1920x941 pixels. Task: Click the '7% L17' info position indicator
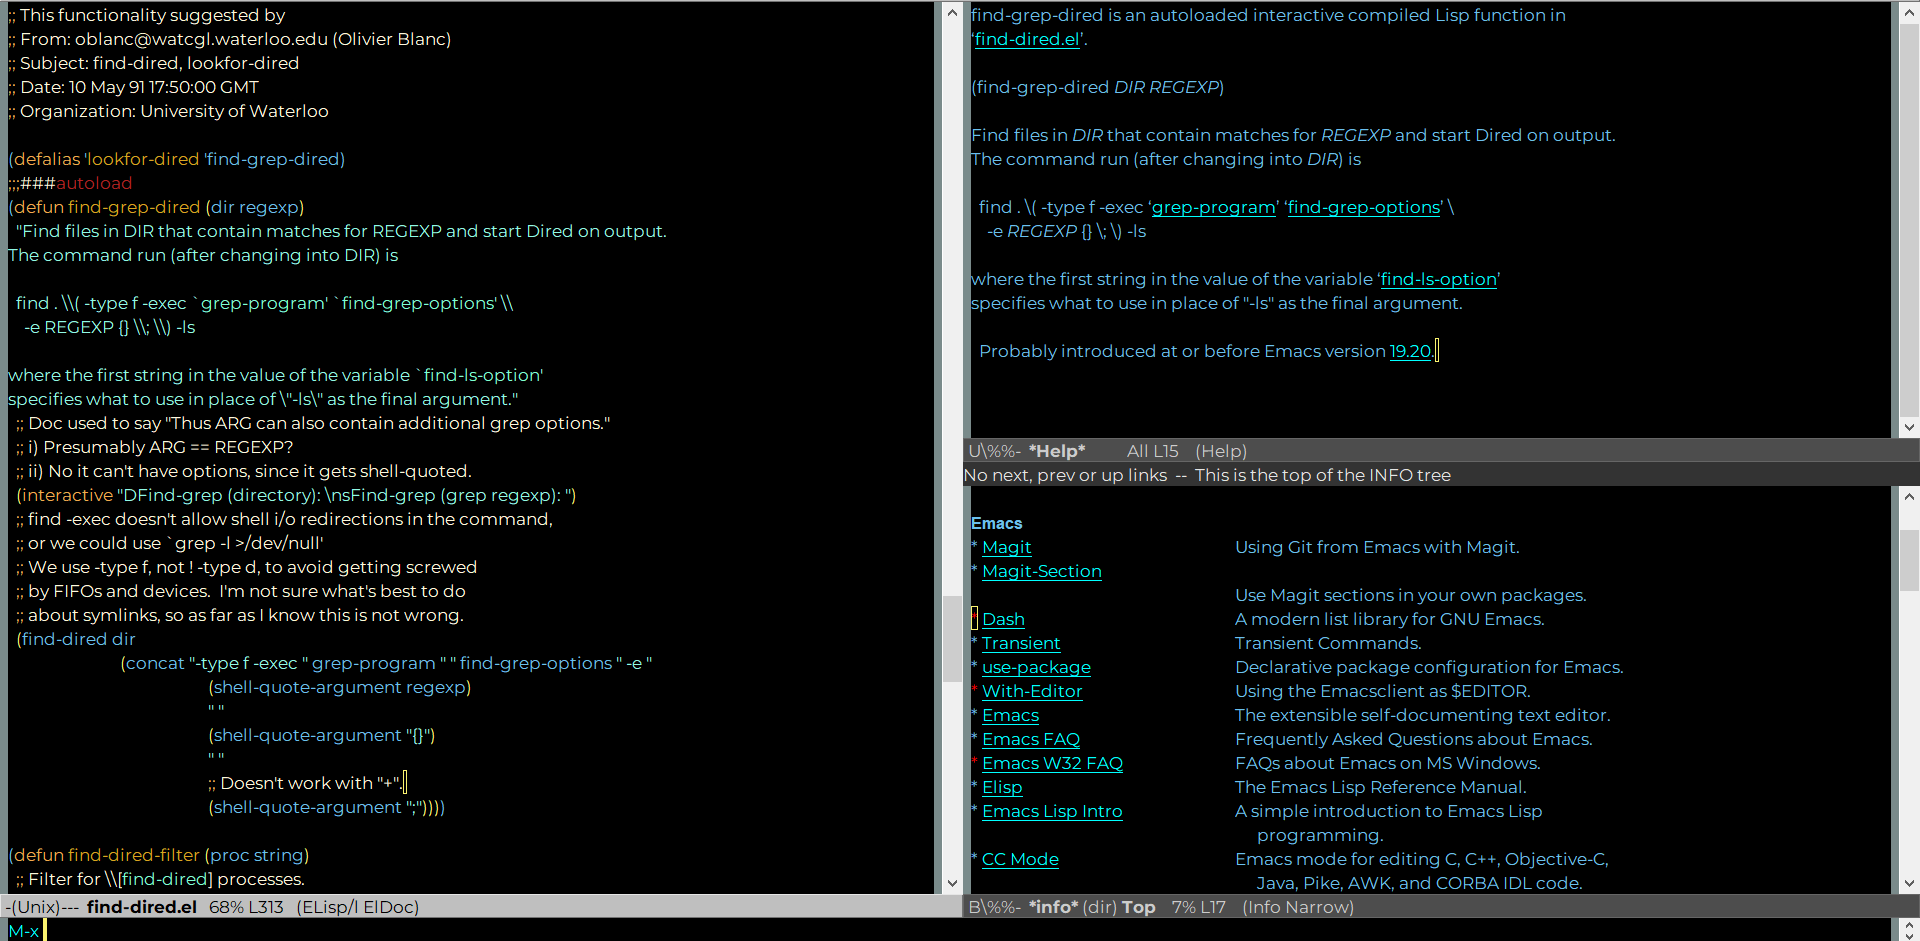click(1198, 907)
